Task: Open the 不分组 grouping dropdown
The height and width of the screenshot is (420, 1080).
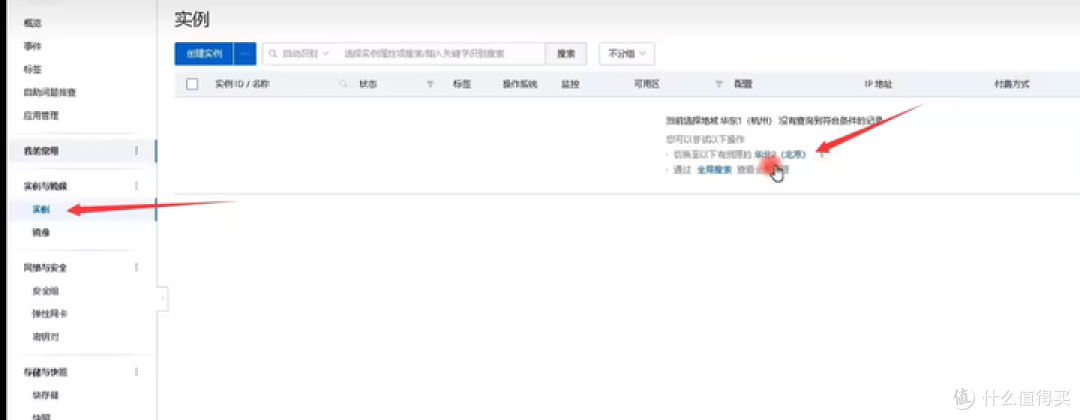Action: coord(627,54)
